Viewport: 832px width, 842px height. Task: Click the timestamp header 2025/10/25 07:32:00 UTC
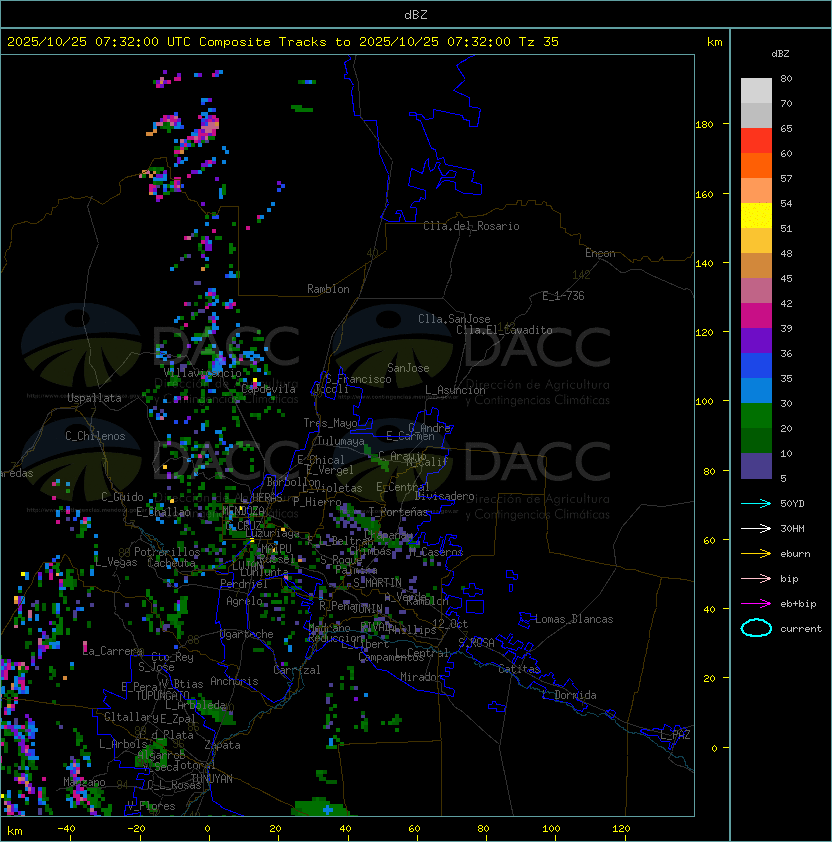[x=99, y=42]
